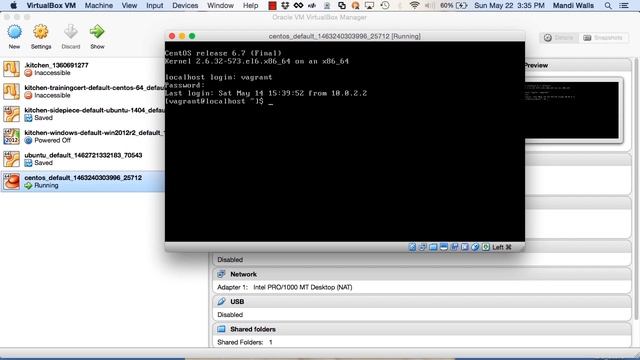Click inside the CentOS terminal screen

click(345, 141)
